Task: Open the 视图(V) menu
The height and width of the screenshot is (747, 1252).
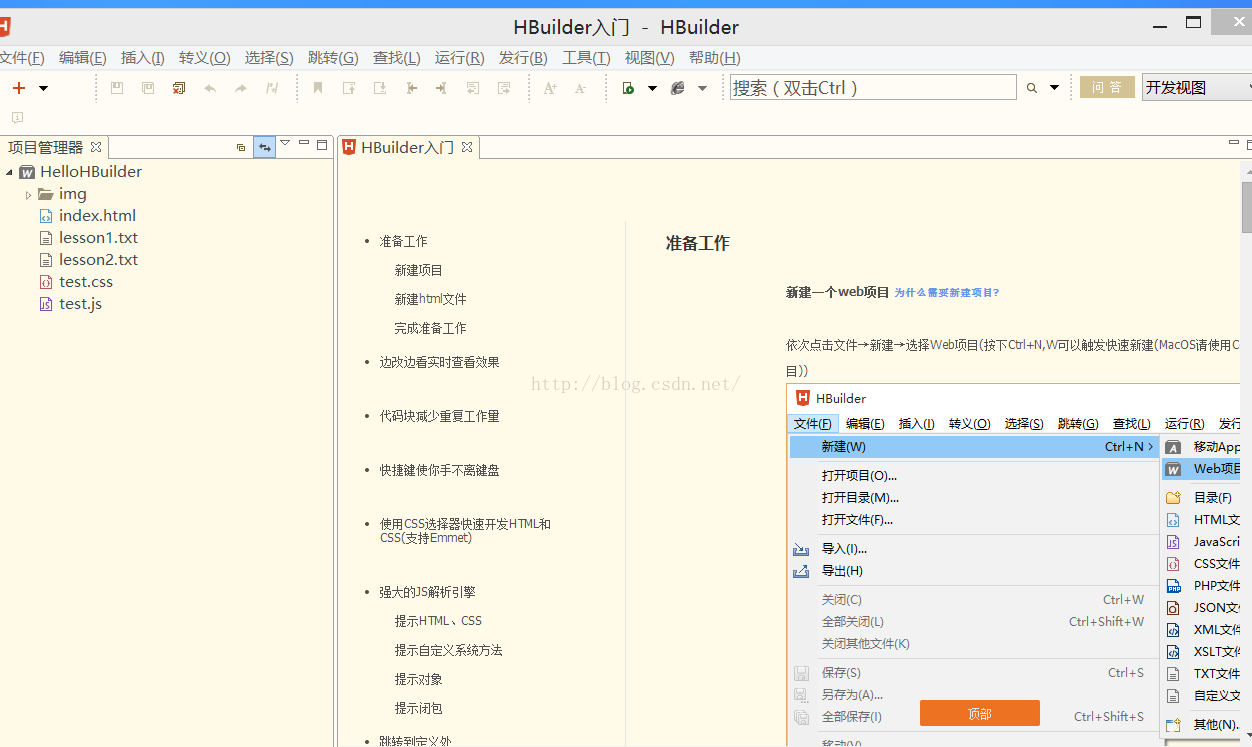Action: point(649,58)
